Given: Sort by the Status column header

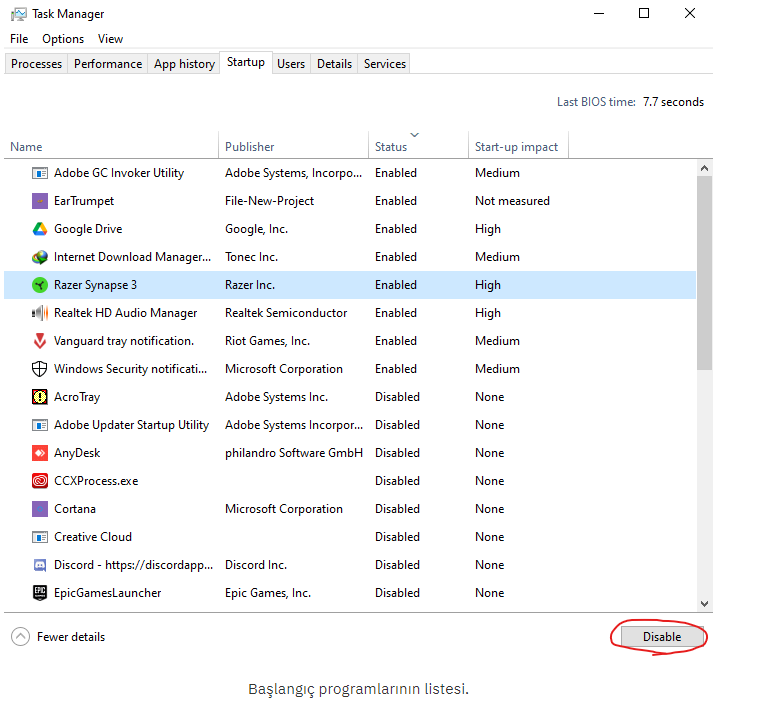Looking at the screenshot, I should [418, 147].
